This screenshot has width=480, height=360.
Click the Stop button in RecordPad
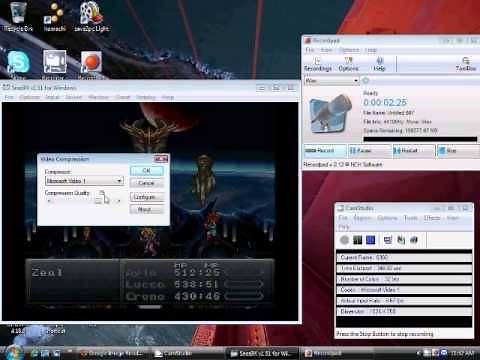[458, 151]
